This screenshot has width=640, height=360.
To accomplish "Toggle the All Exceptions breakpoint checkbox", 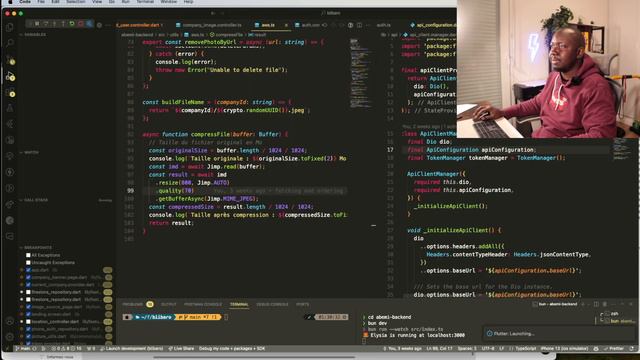I will [28, 255].
